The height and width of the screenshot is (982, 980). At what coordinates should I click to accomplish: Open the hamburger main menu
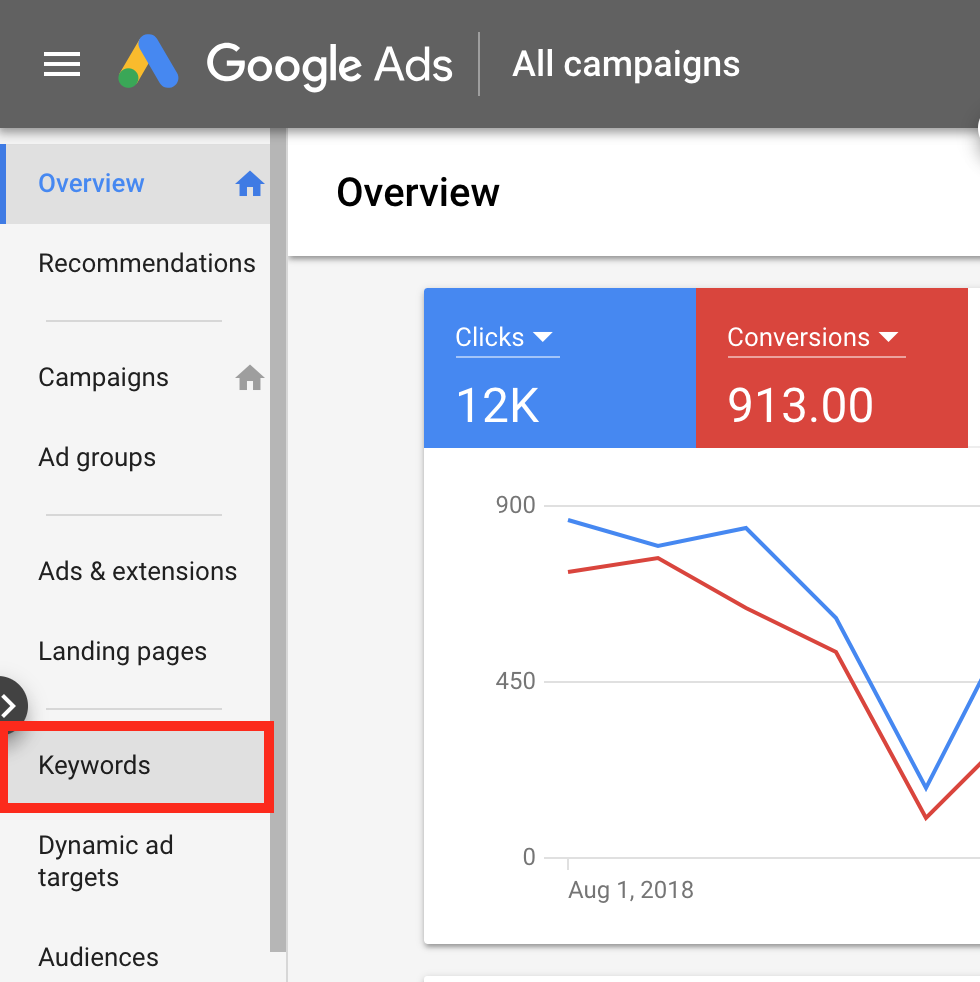click(61, 64)
